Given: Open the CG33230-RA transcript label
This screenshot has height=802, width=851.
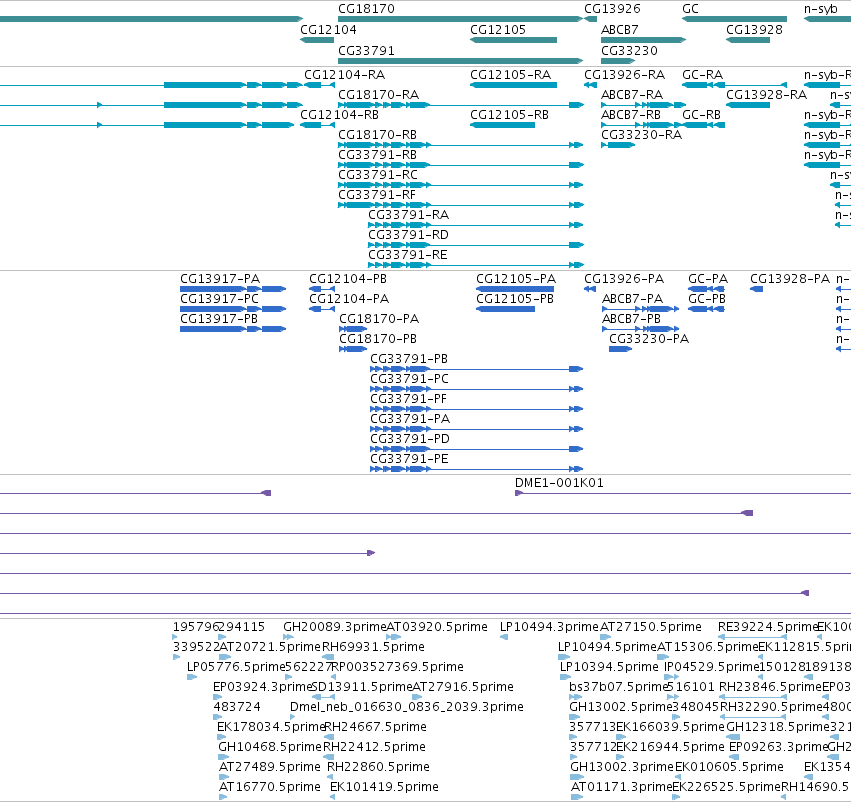Looking at the screenshot, I should tap(642, 135).
